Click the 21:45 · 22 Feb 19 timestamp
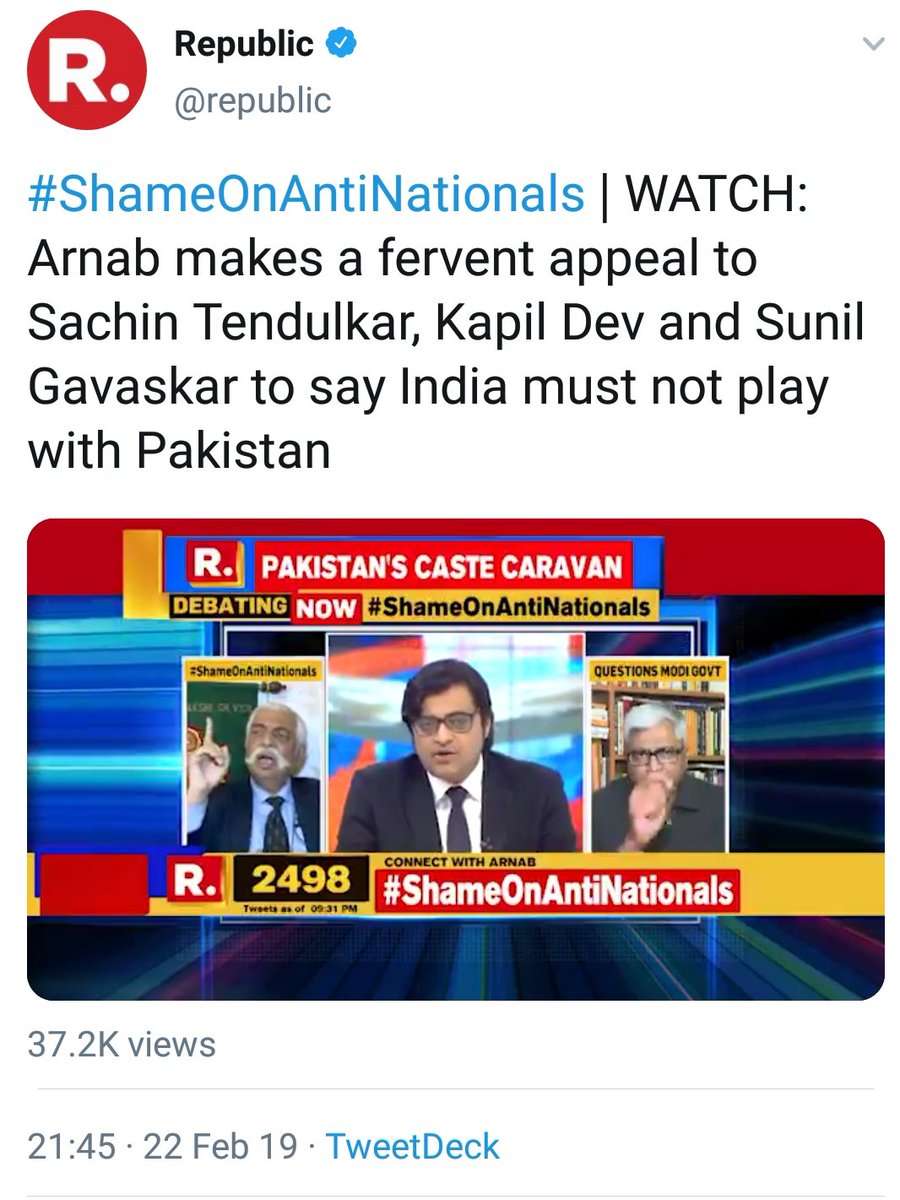Viewport: 900px width, 1200px height. click(x=165, y=1146)
